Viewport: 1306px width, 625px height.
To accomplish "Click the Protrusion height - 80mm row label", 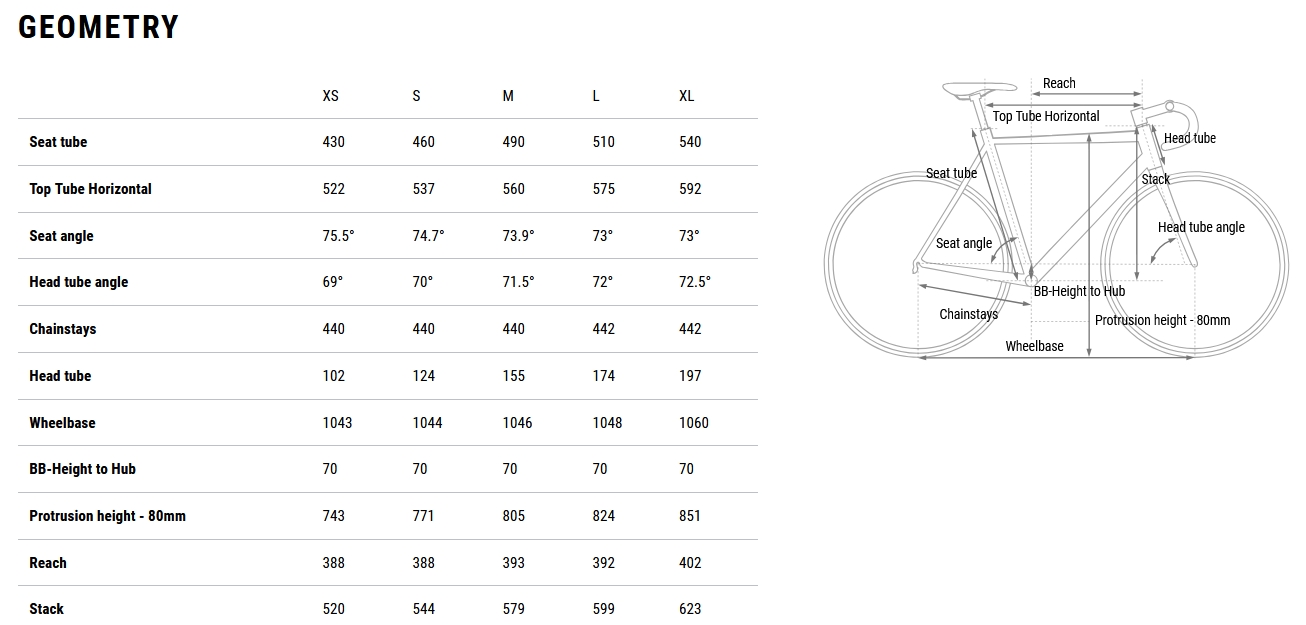I will (107, 516).
